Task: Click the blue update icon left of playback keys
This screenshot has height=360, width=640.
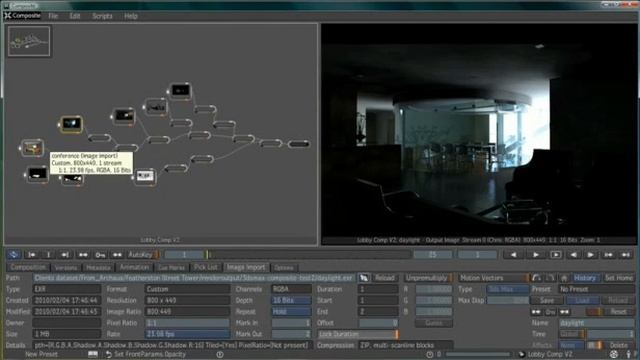Action: [x=13, y=255]
